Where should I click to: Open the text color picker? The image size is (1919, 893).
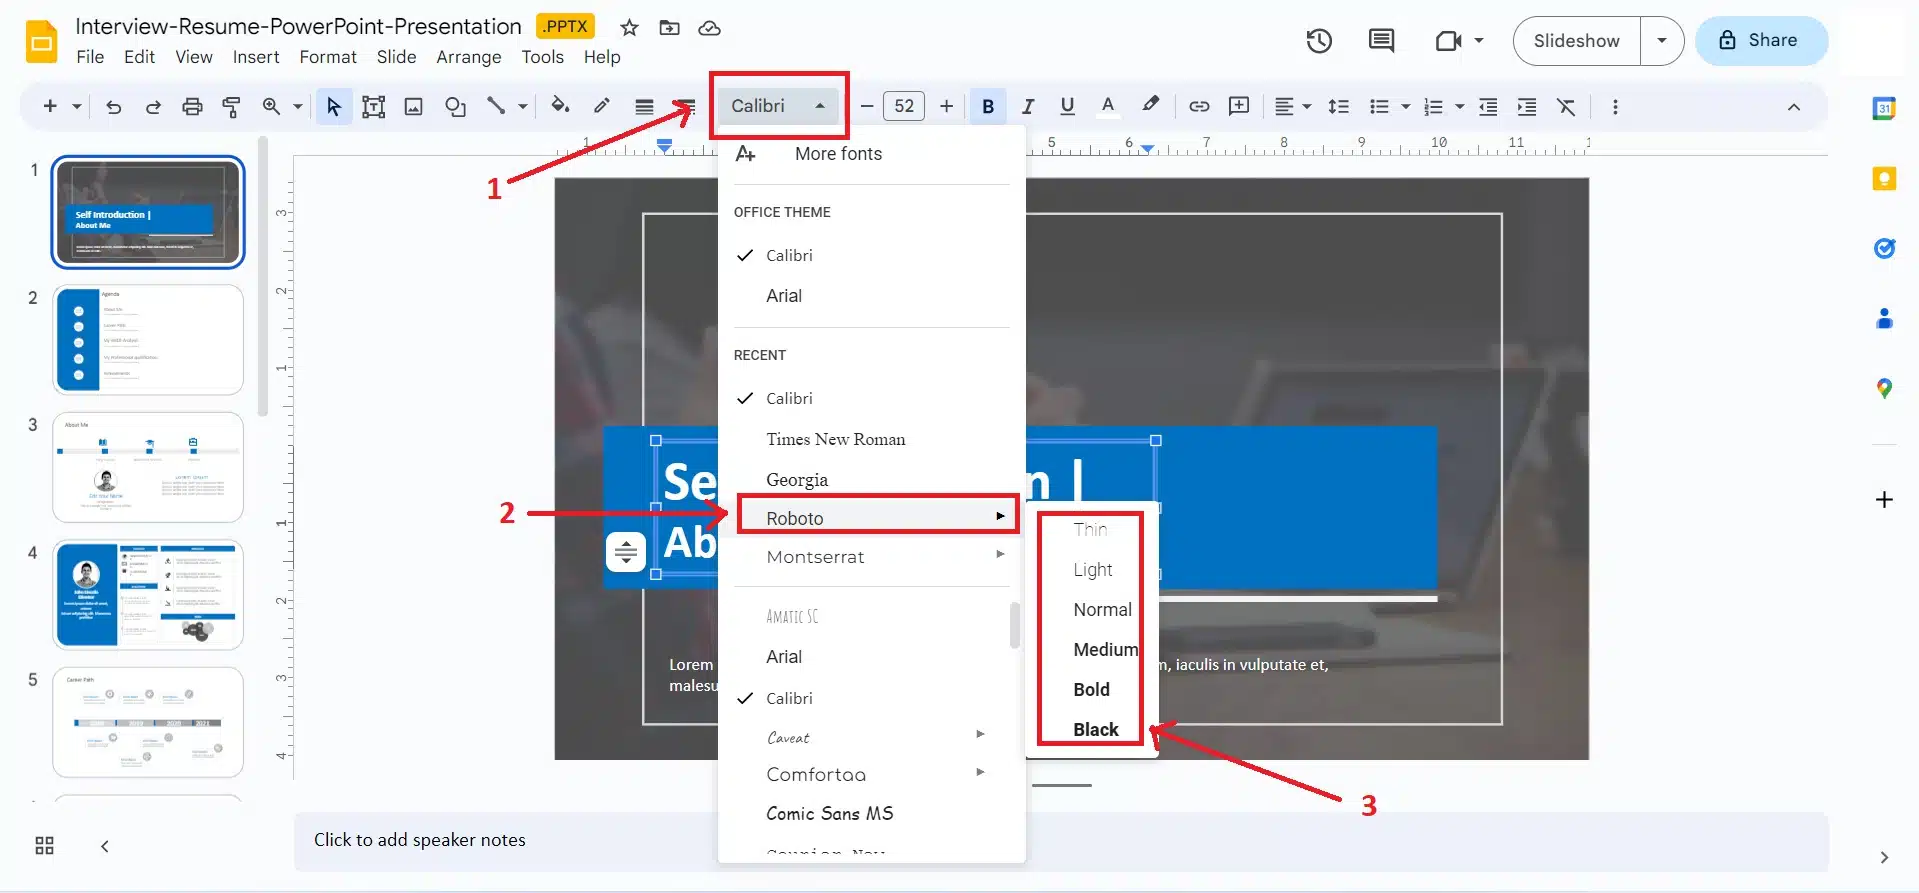pyautogui.click(x=1107, y=106)
